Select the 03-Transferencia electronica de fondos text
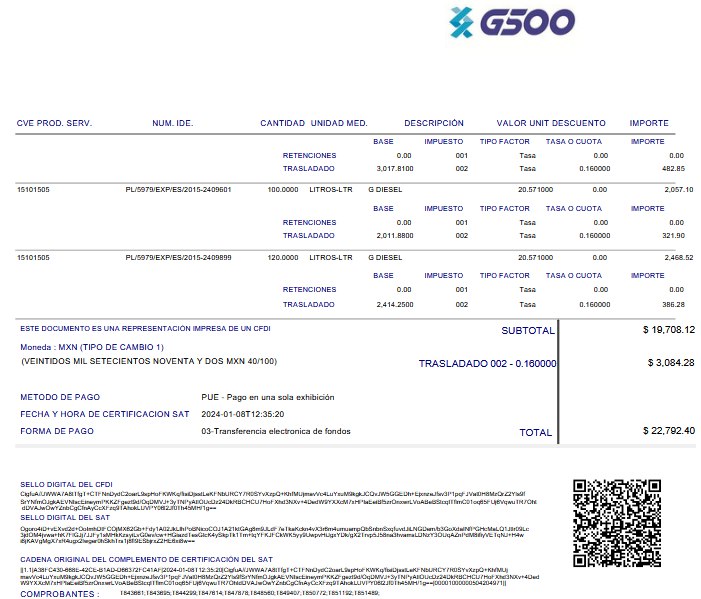The image size is (701, 599). [274, 431]
